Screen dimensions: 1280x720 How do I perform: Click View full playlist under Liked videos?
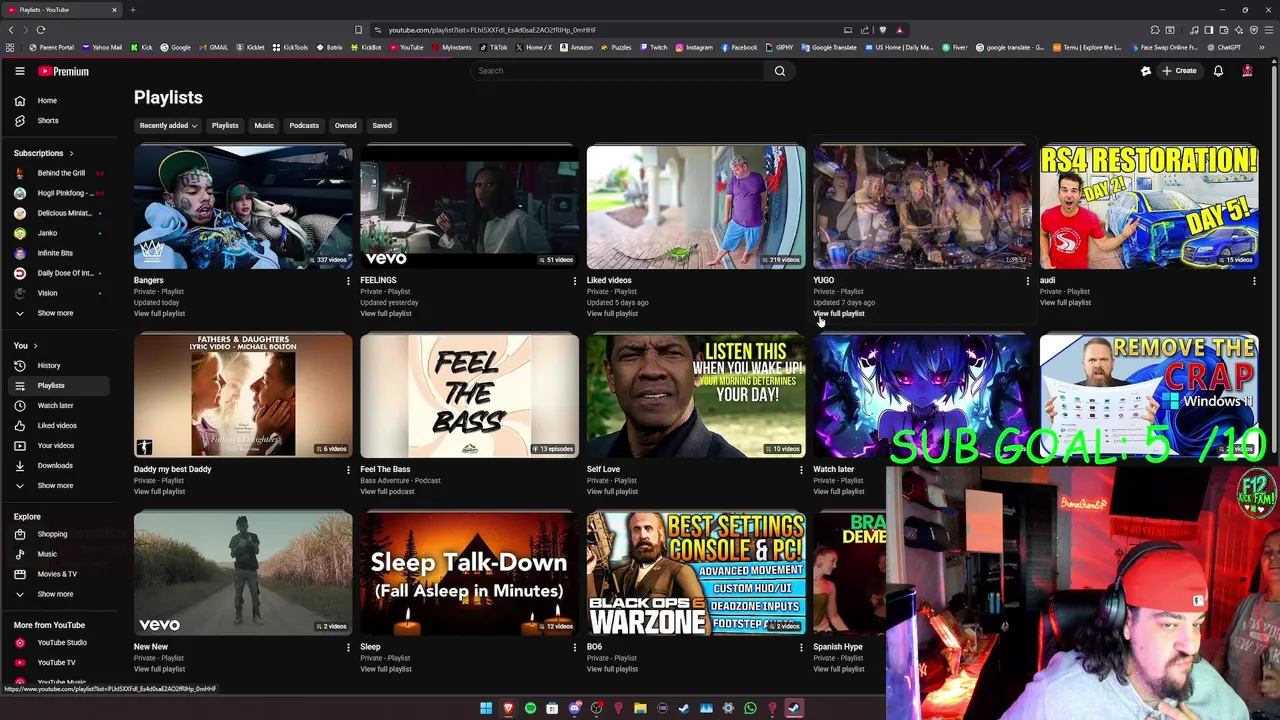tap(612, 314)
